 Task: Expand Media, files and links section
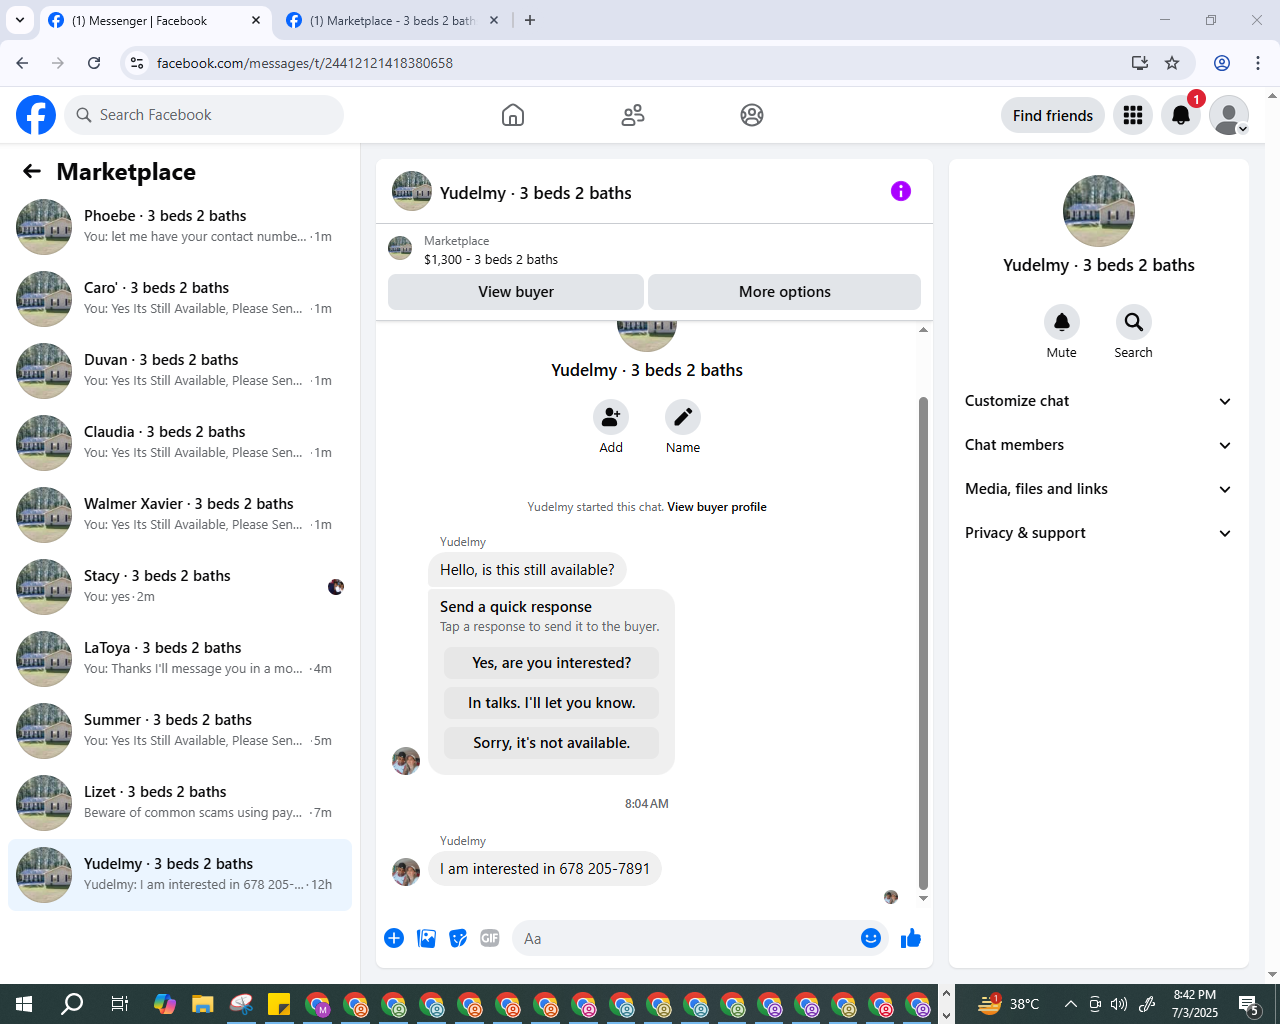1098,489
